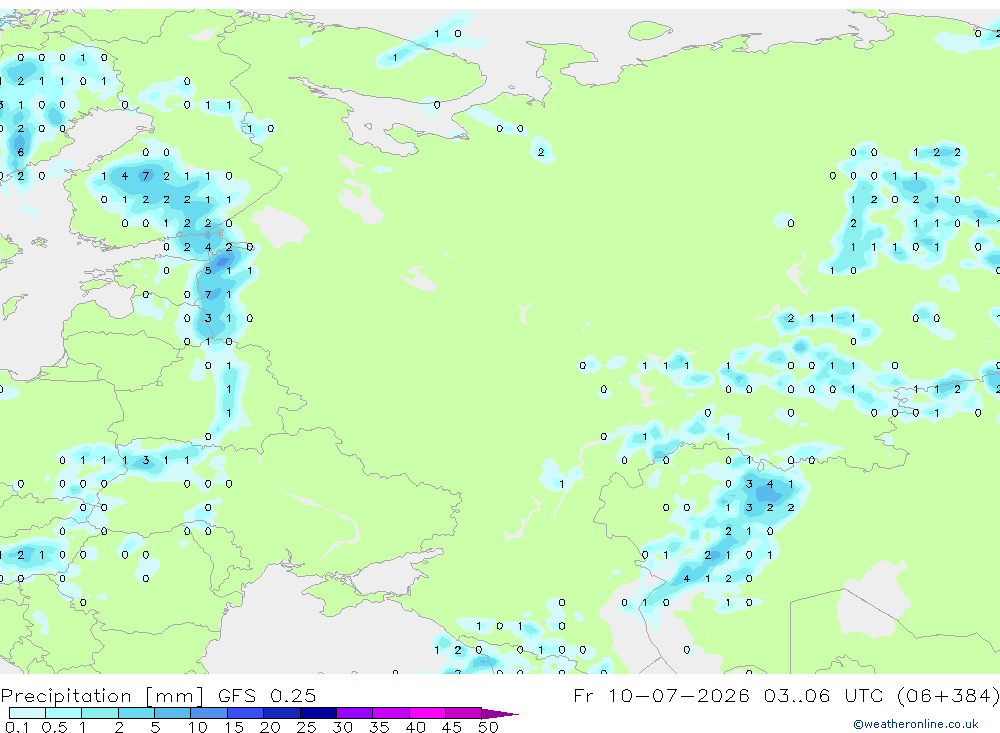Screen dimensions: 1000x733
Task: Click the legend label "30"
Action: point(343,727)
